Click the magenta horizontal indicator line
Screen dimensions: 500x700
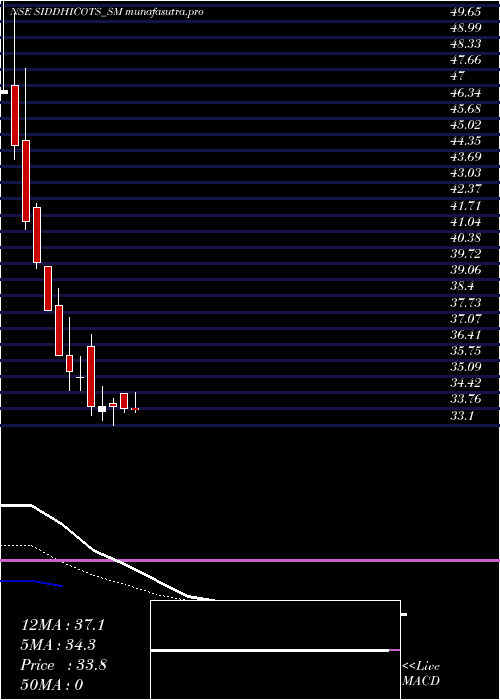tap(250, 560)
